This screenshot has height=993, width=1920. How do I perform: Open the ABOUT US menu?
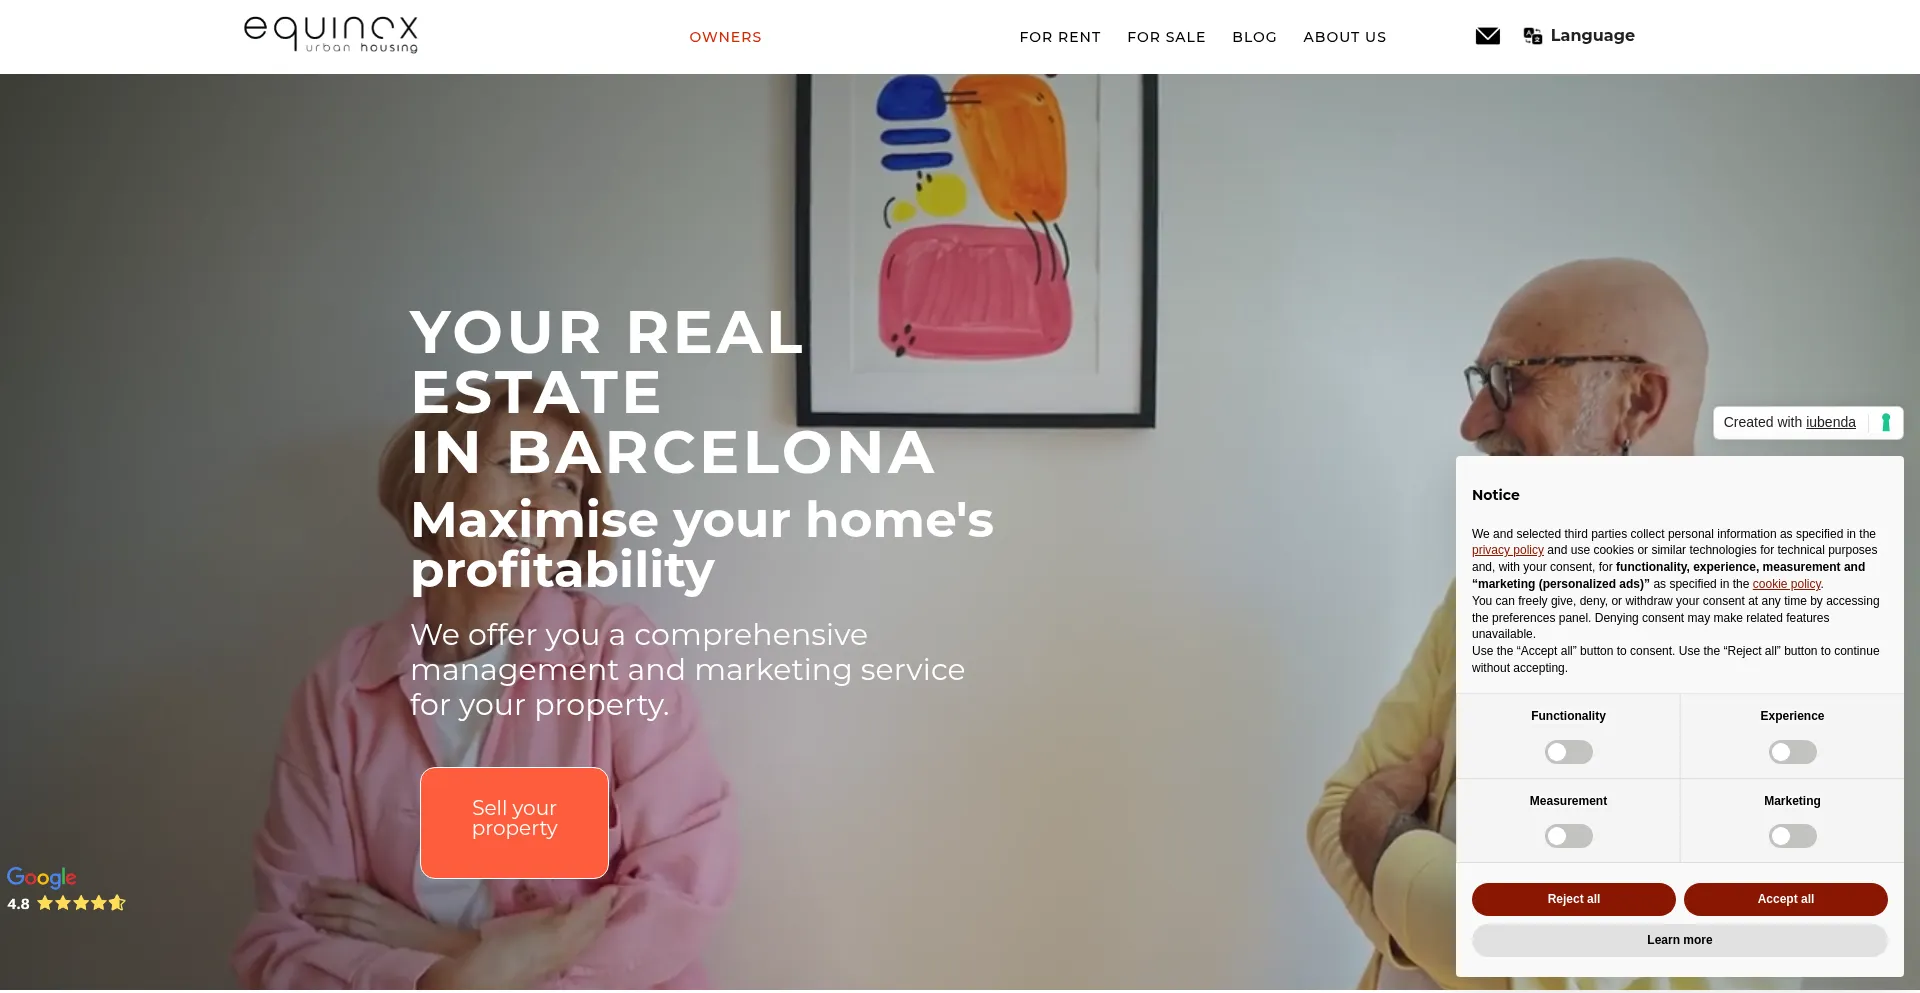pyautogui.click(x=1344, y=37)
